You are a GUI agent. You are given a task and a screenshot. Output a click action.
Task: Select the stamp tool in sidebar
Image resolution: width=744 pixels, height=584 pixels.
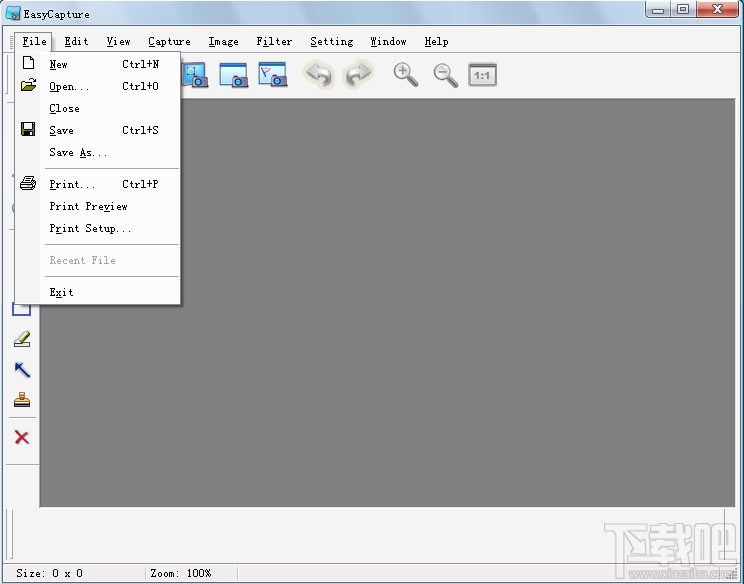[x=22, y=400]
